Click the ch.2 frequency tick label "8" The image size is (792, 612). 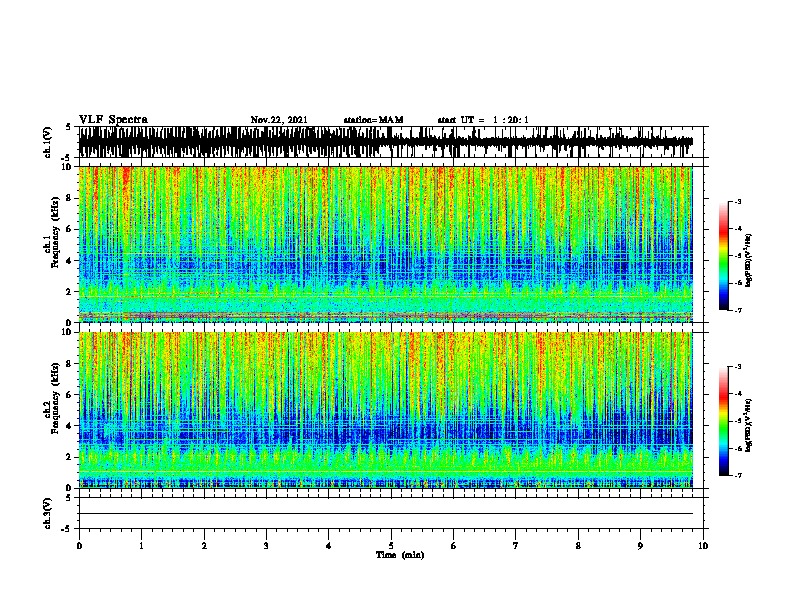(x=69, y=364)
